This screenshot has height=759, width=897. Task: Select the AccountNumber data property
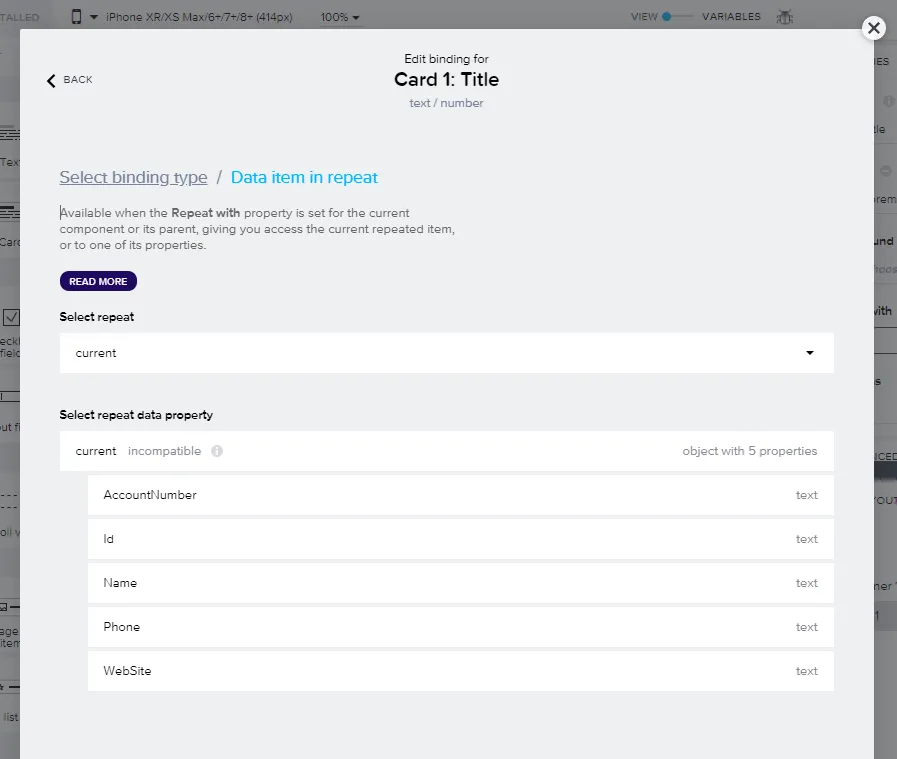tap(460, 495)
